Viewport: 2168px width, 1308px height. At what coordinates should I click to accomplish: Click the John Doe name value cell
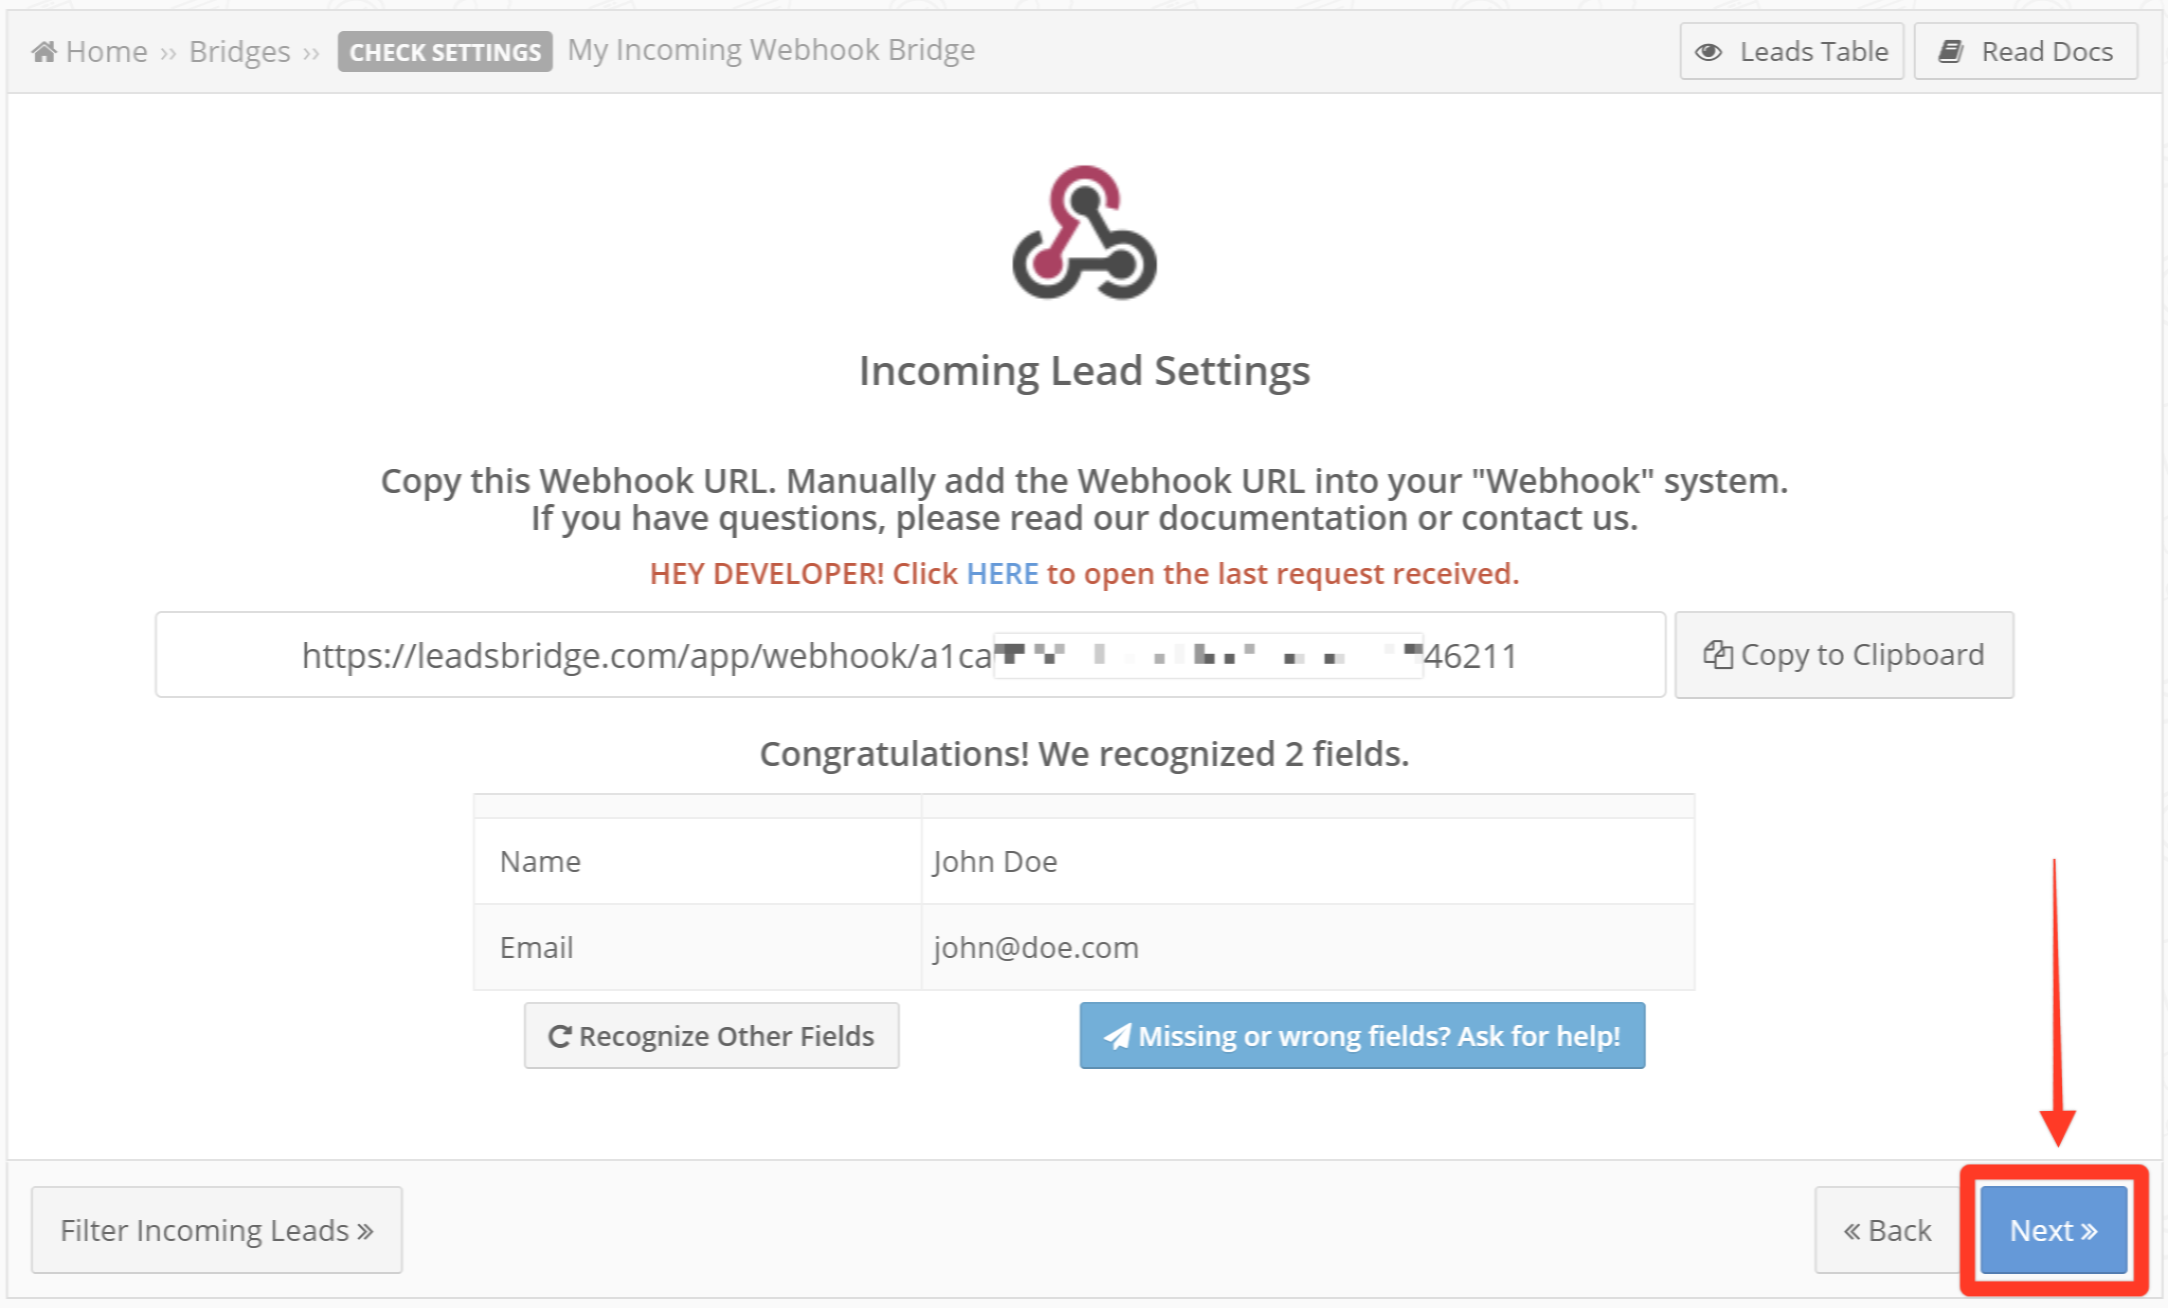click(1308, 861)
